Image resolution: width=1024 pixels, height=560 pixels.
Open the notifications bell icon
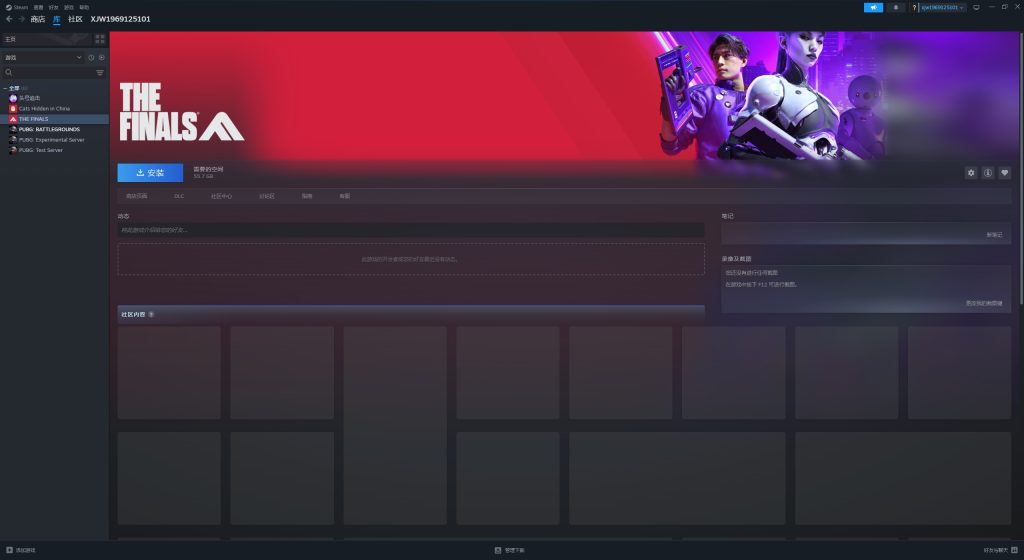click(896, 7)
